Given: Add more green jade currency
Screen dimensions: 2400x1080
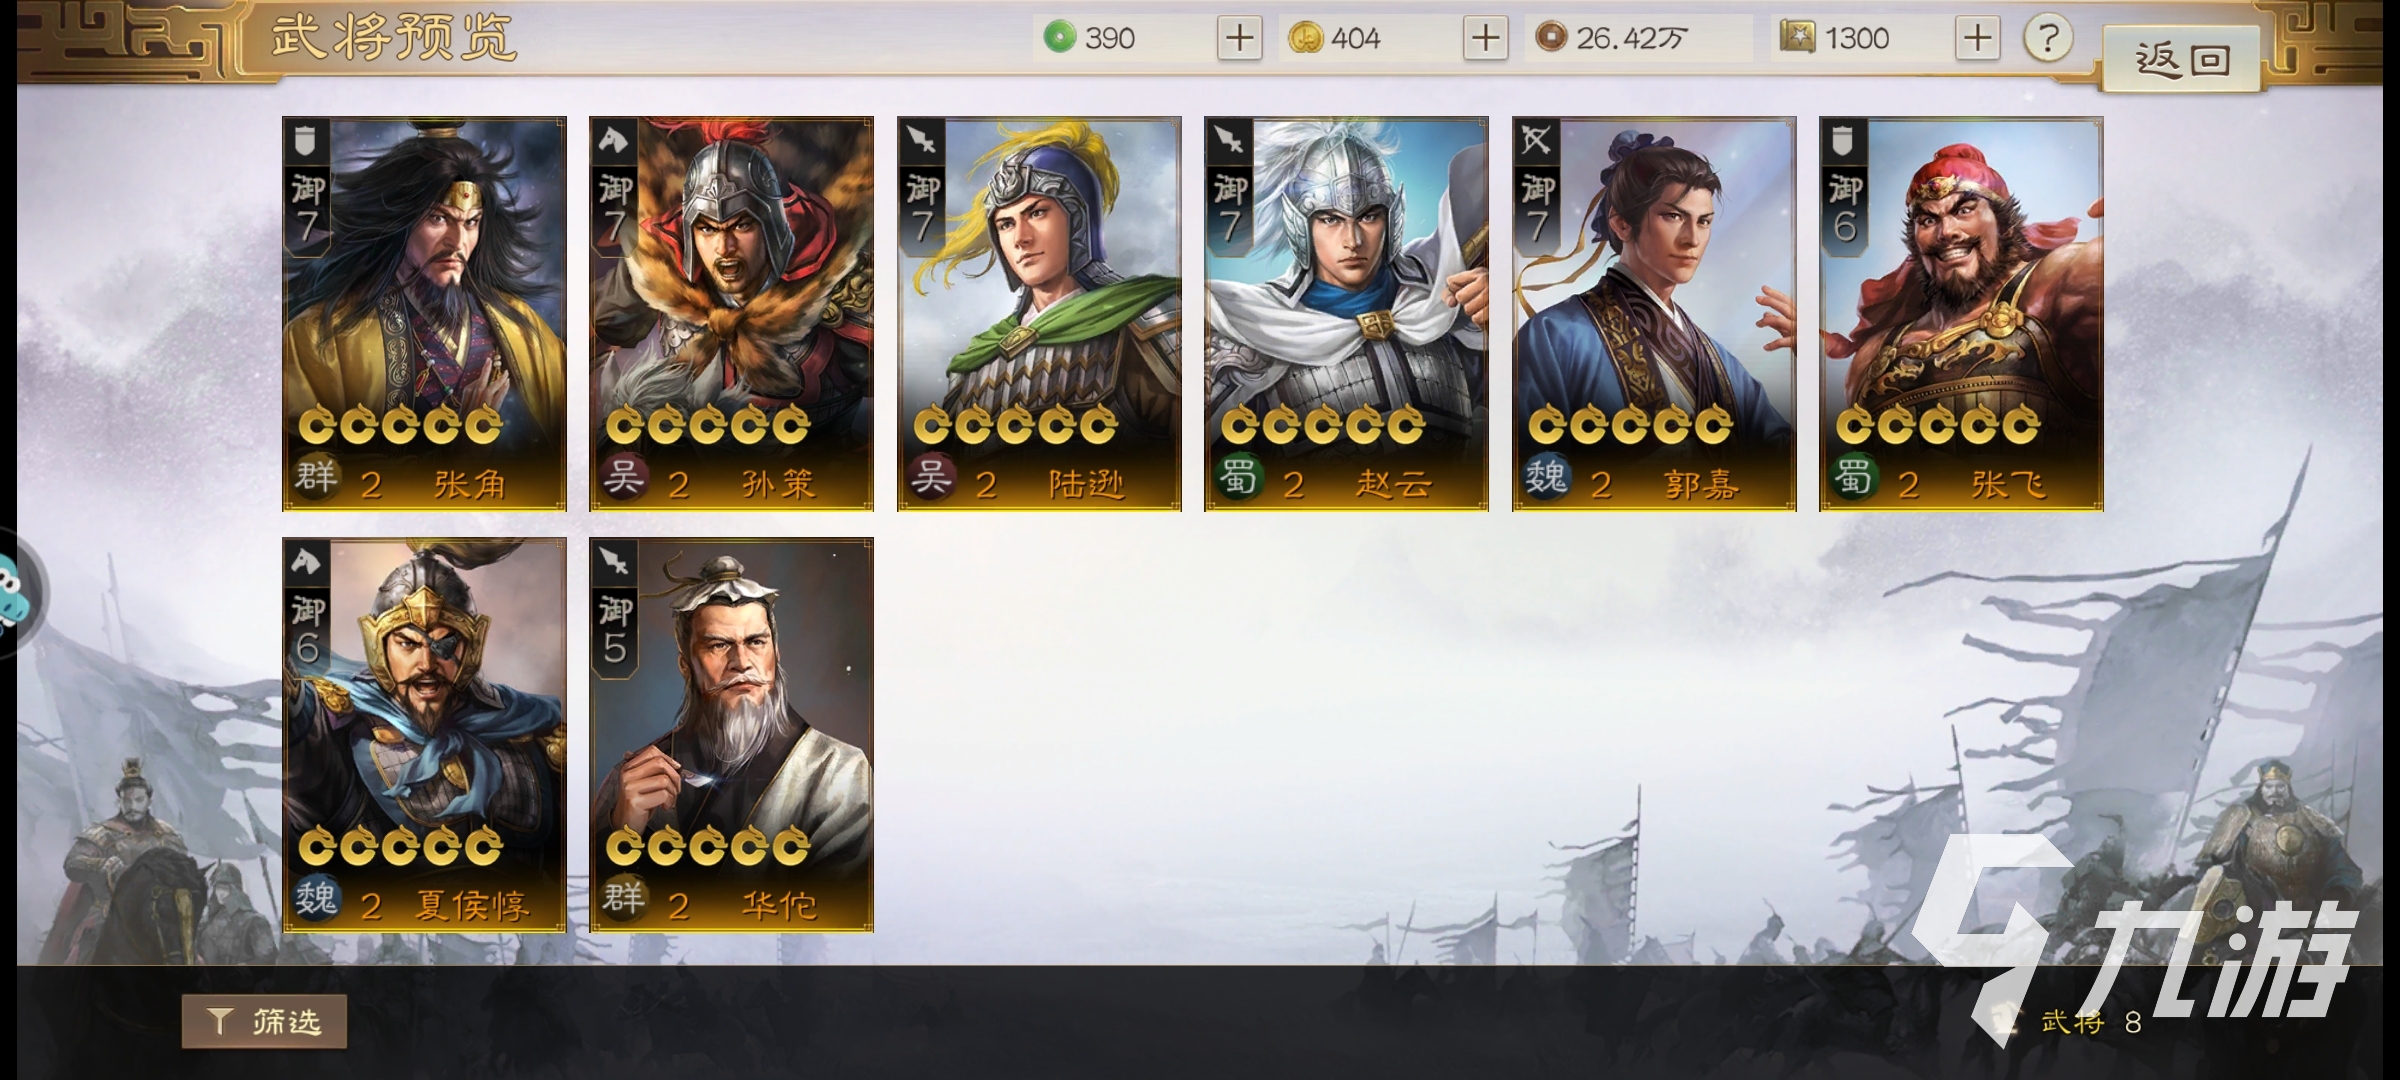Looking at the screenshot, I should pyautogui.click(x=1239, y=39).
